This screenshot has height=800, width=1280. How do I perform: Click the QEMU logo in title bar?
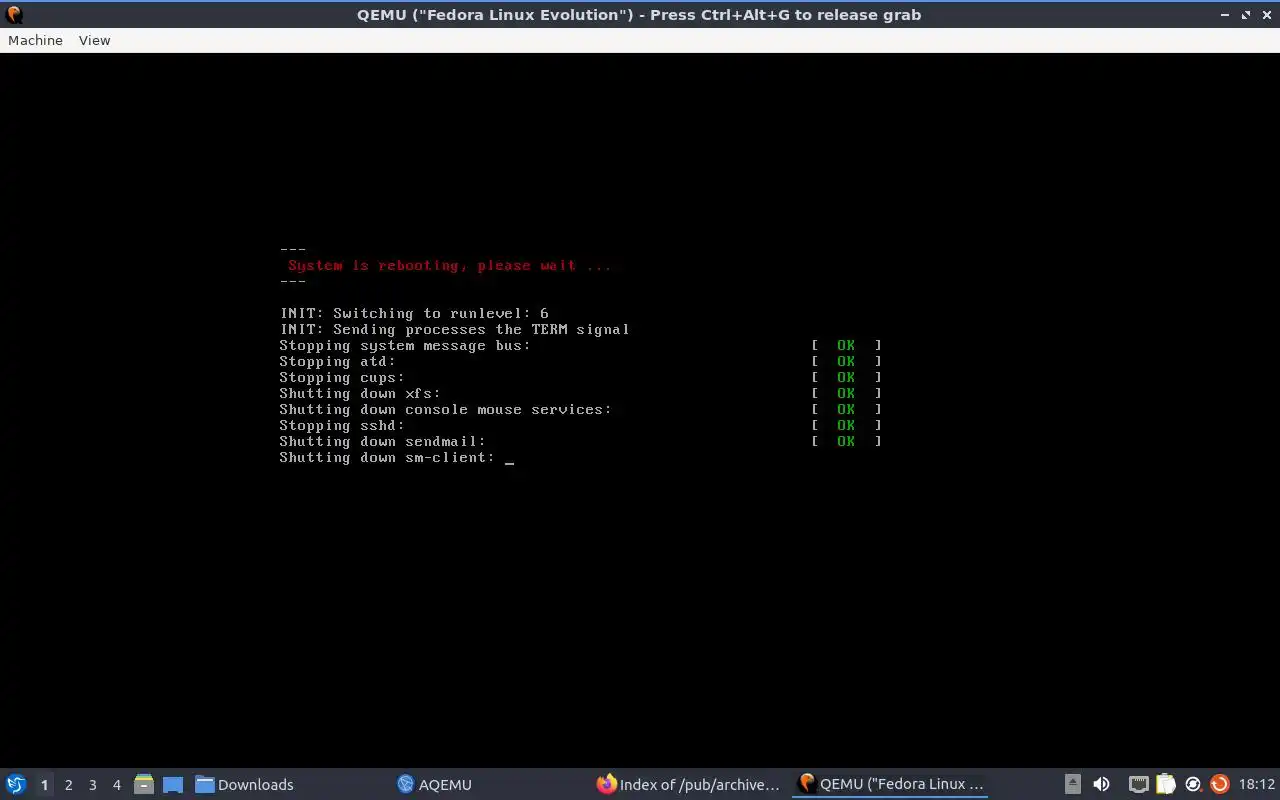(x=14, y=15)
